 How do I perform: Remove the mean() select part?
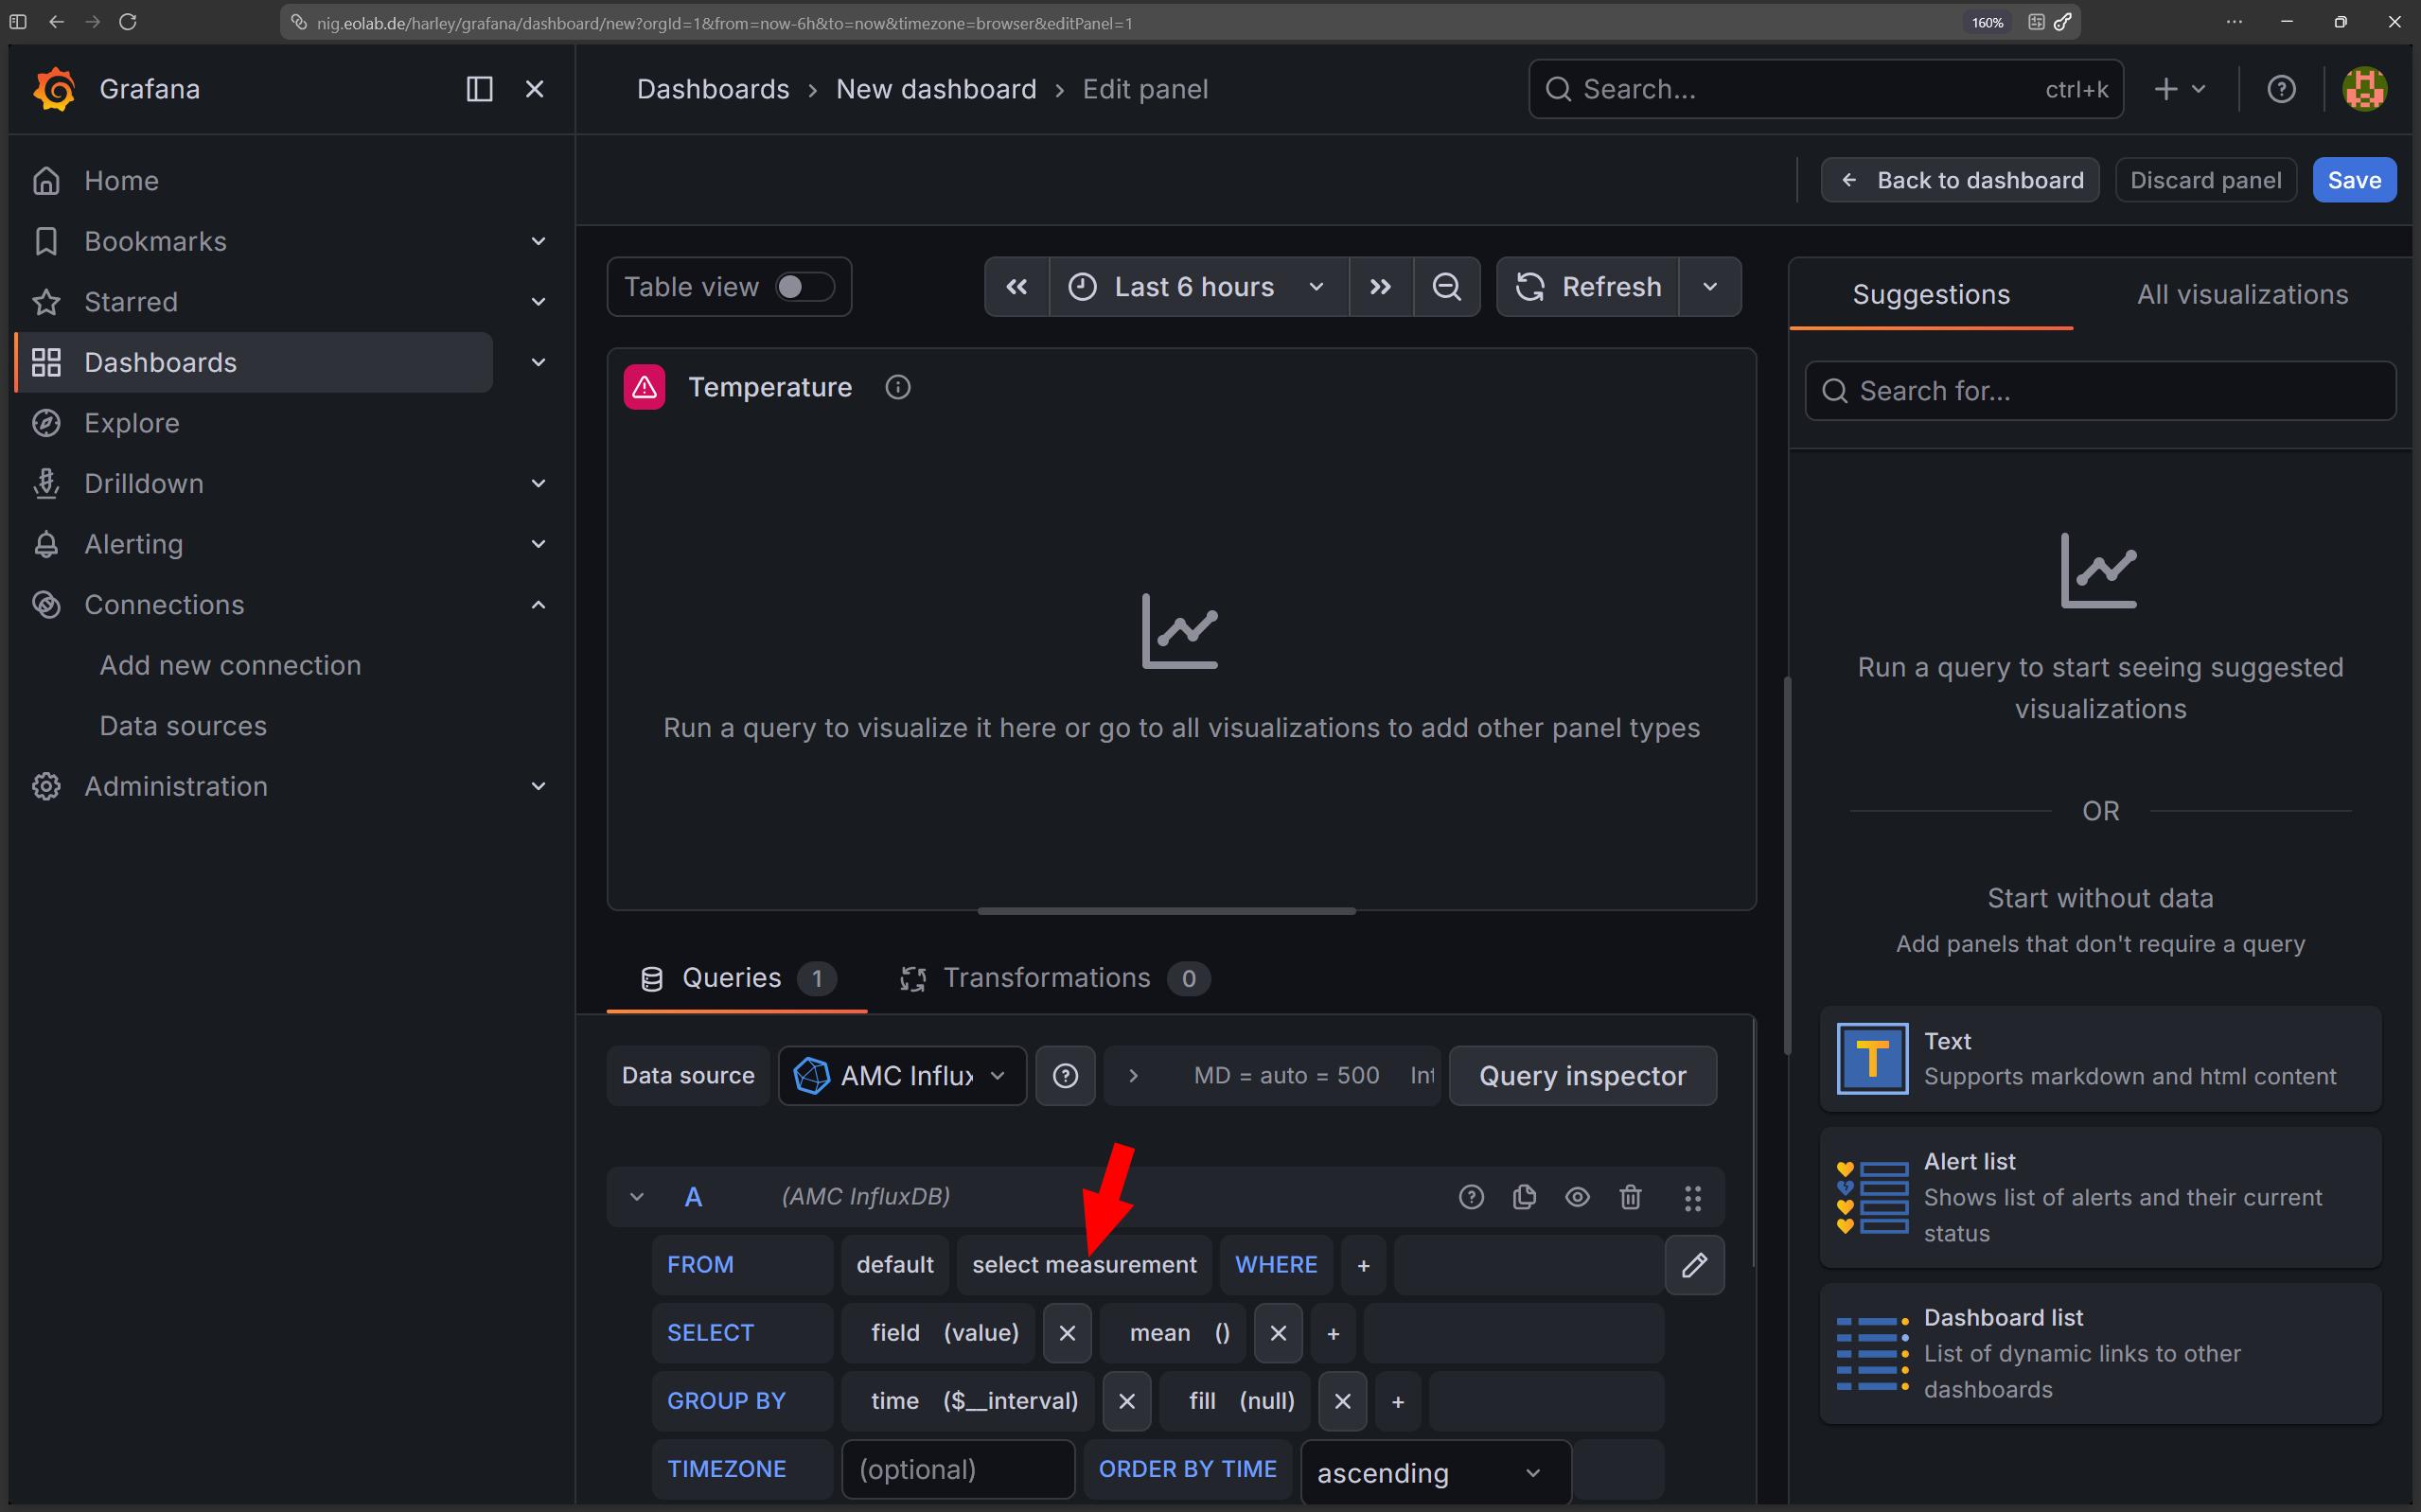(x=1278, y=1333)
